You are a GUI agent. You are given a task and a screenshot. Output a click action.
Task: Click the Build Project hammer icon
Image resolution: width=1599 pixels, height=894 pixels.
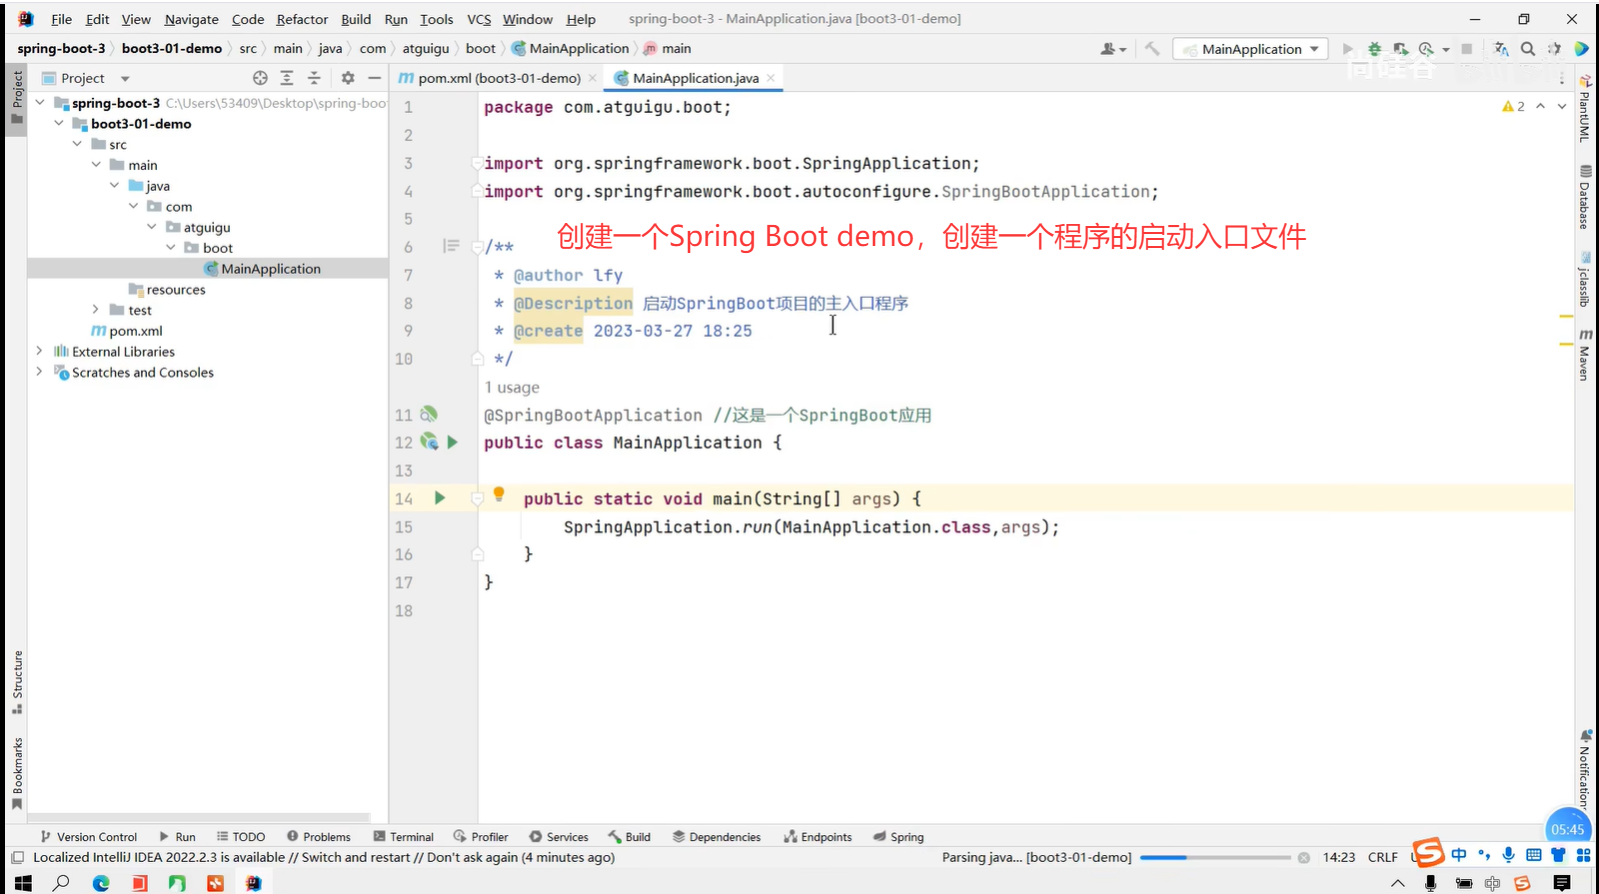pyautogui.click(x=1152, y=48)
